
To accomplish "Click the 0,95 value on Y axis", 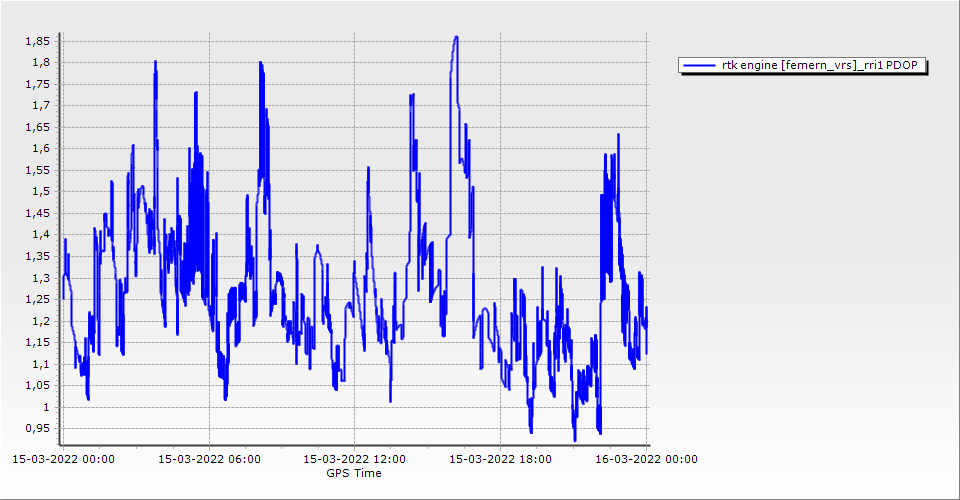I will click(37, 429).
